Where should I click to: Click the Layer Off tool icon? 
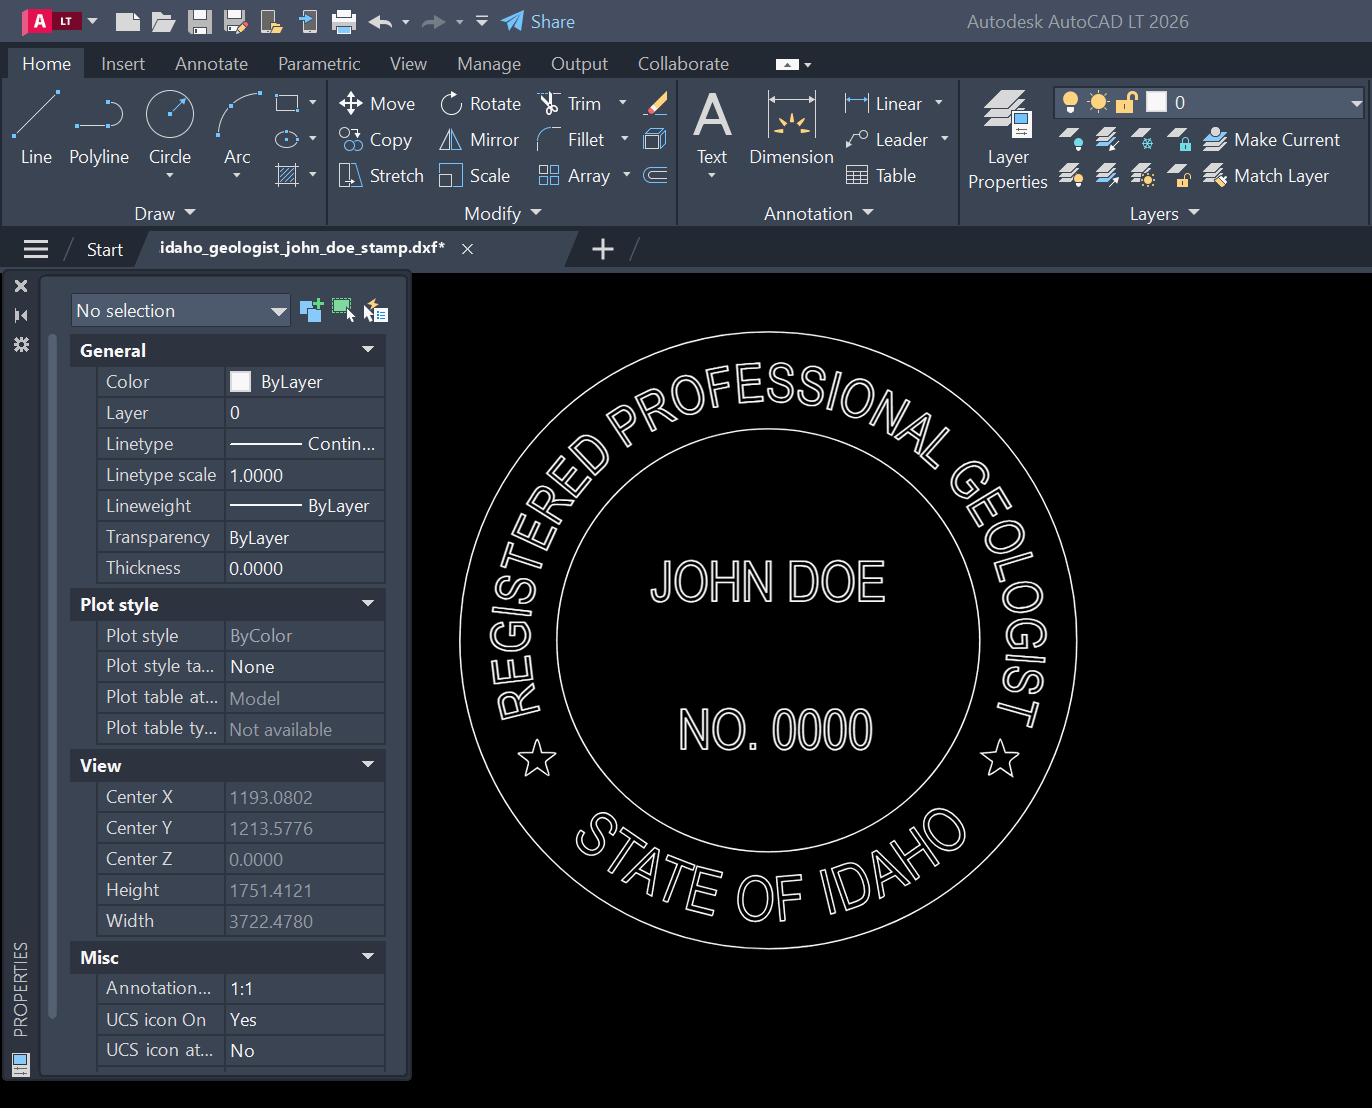tap(1070, 140)
